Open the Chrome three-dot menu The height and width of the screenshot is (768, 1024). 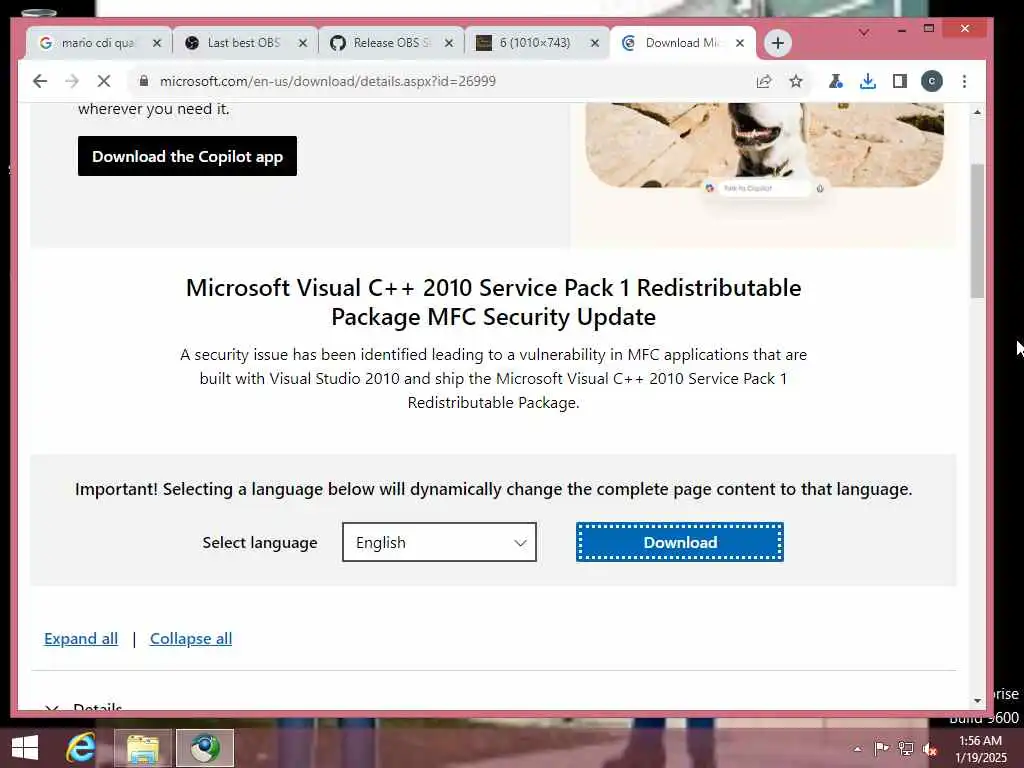tap(964, 81)
